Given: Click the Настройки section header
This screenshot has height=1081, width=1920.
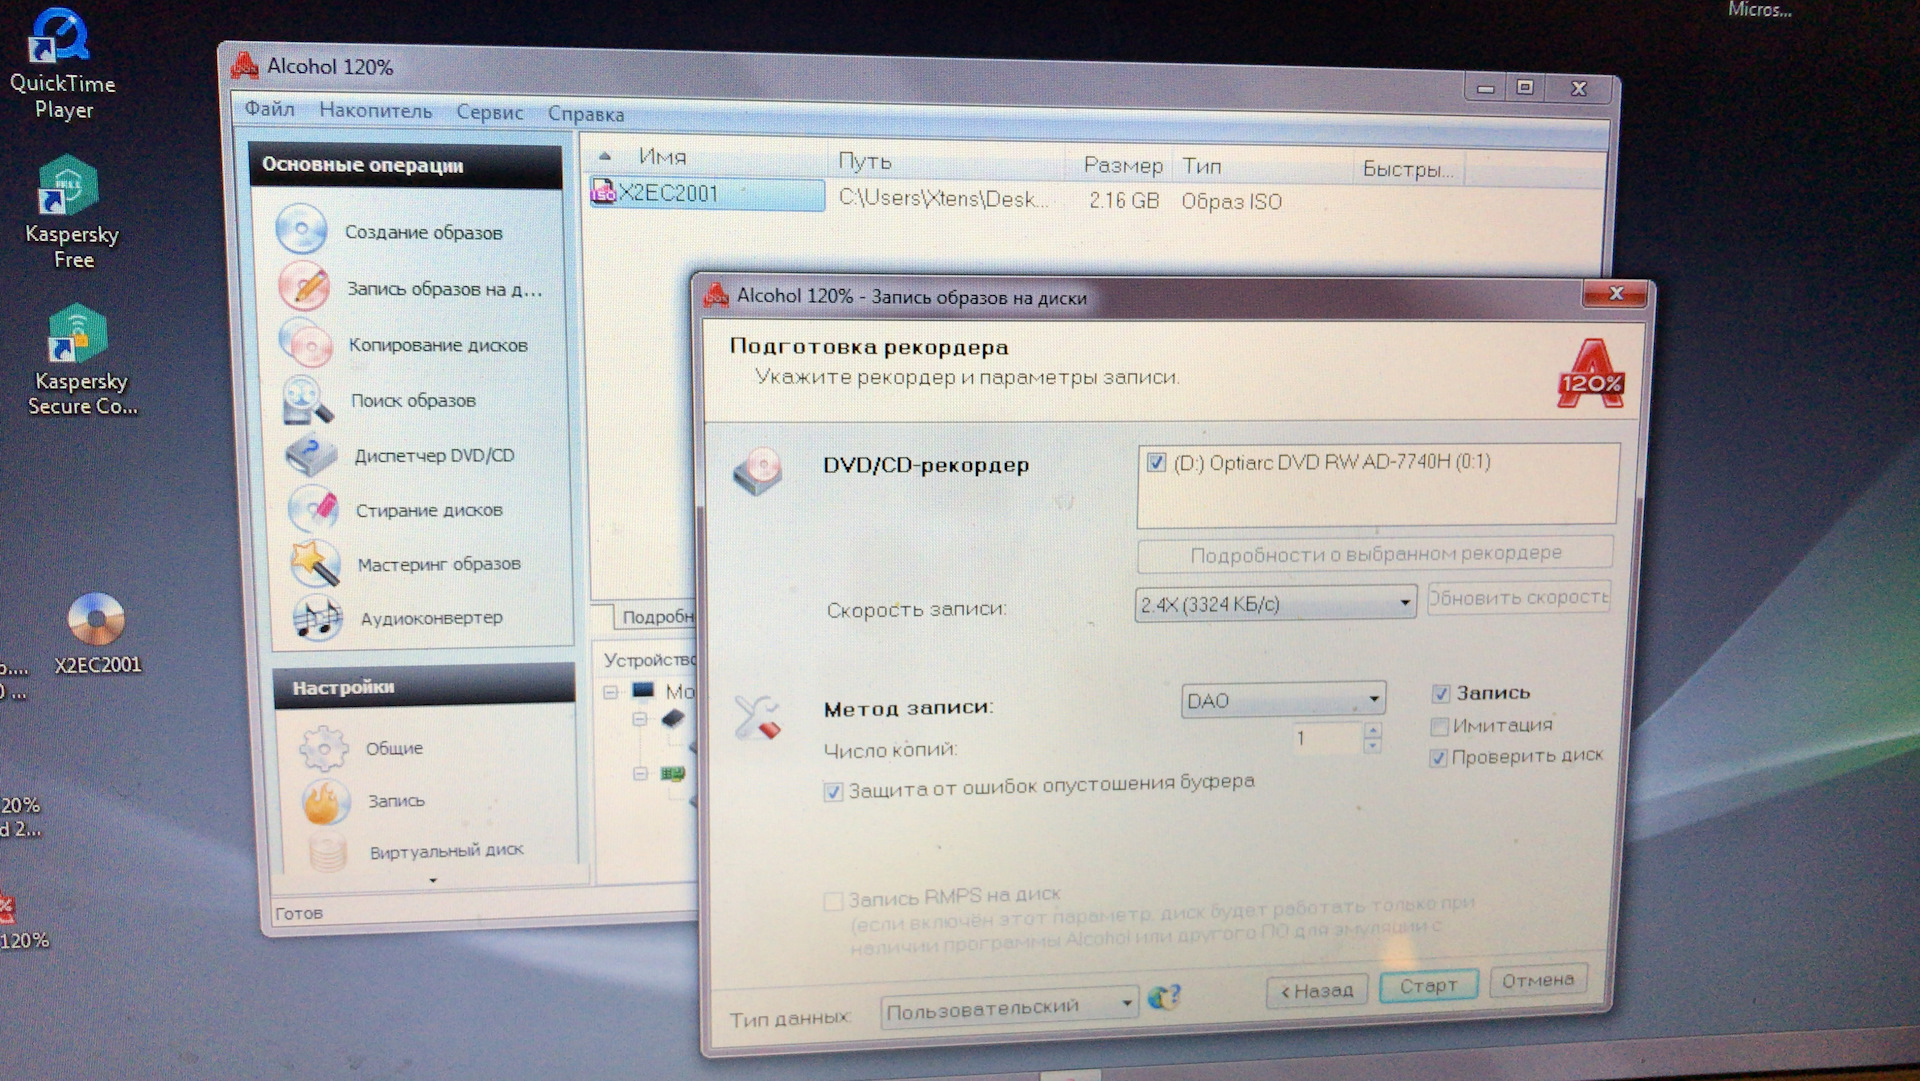Looking at the screenshot, I should [425, 686].
